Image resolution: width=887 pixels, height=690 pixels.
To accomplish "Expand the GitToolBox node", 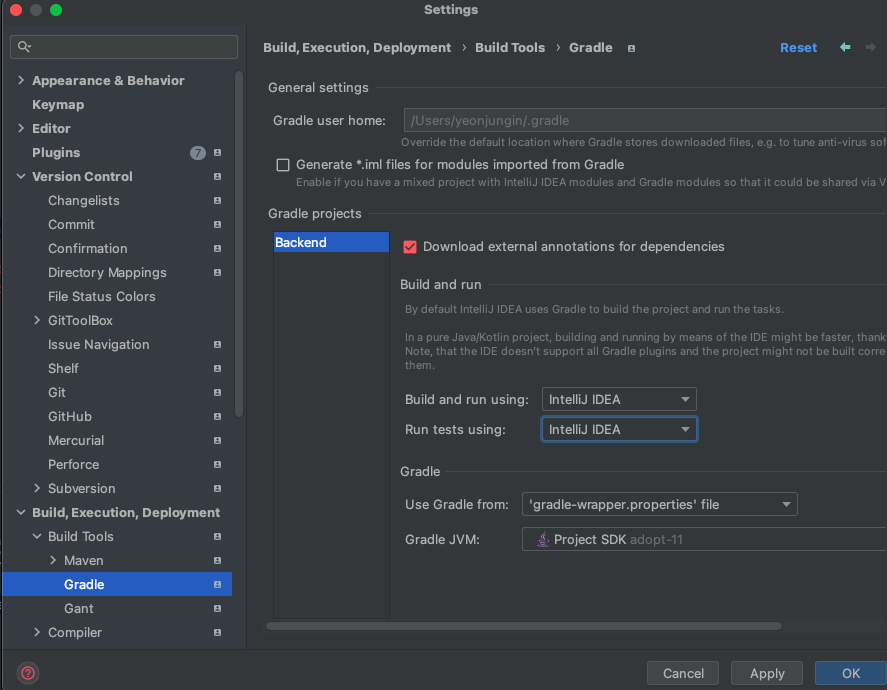I will pyautogui.click(x=37, y=321).
